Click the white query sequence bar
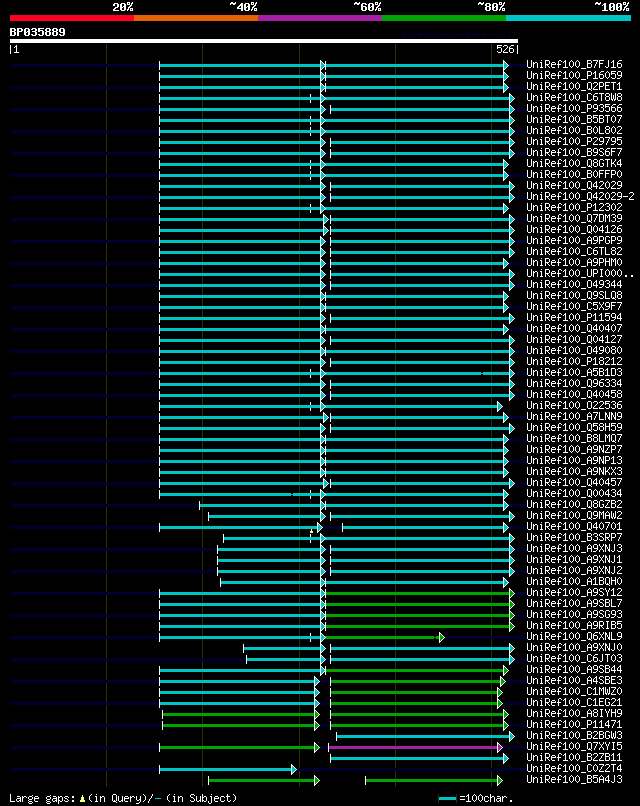640x806 pixels. tap(264, 41)
